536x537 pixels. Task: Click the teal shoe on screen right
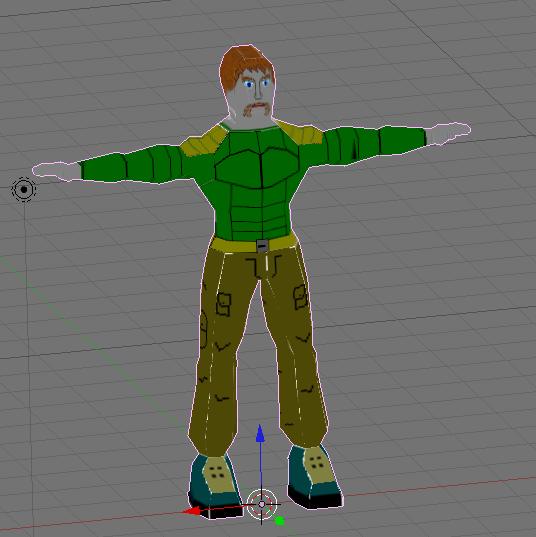click(x=314, y=476)
